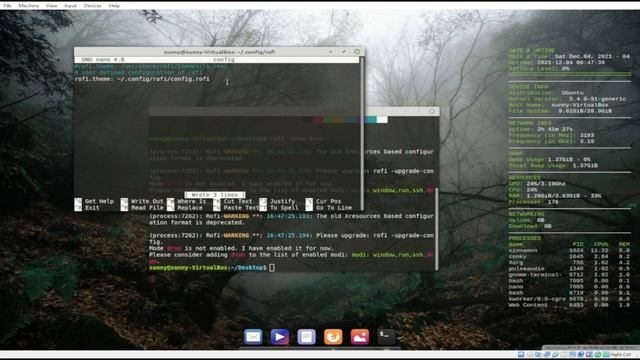Click the Desktop terminal's vertical scrollbar
The height and width of the screenshot is (360, 640).
coord(437,229)
